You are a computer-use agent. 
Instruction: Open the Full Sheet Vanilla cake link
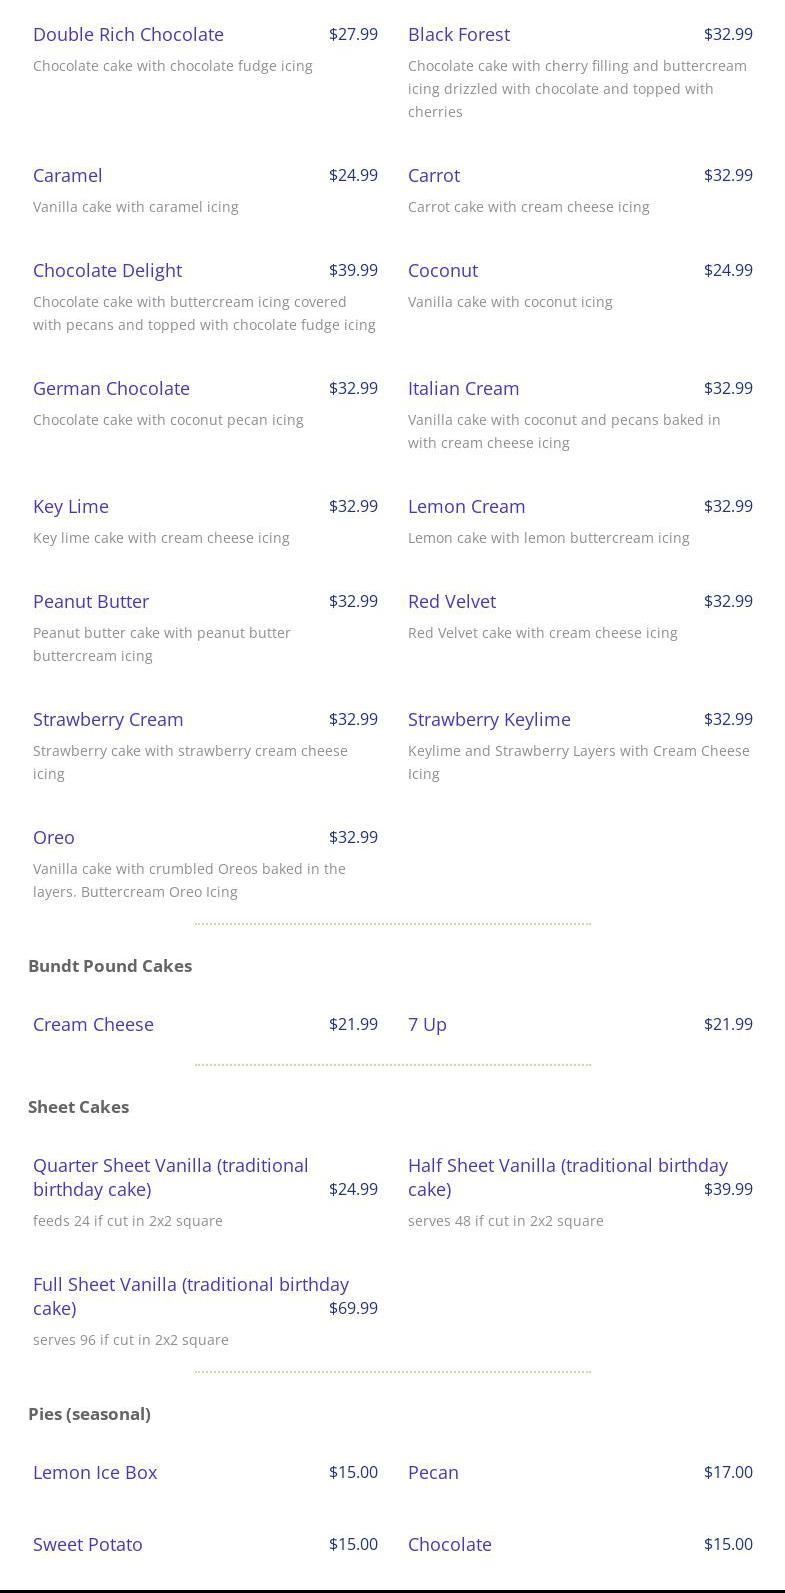(x=190, y=1296)
